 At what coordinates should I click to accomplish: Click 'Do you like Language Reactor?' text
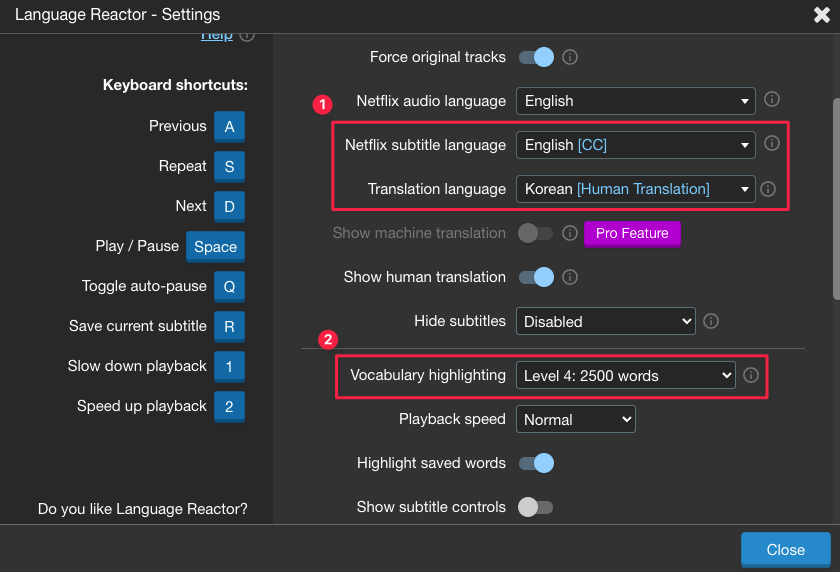142,509
